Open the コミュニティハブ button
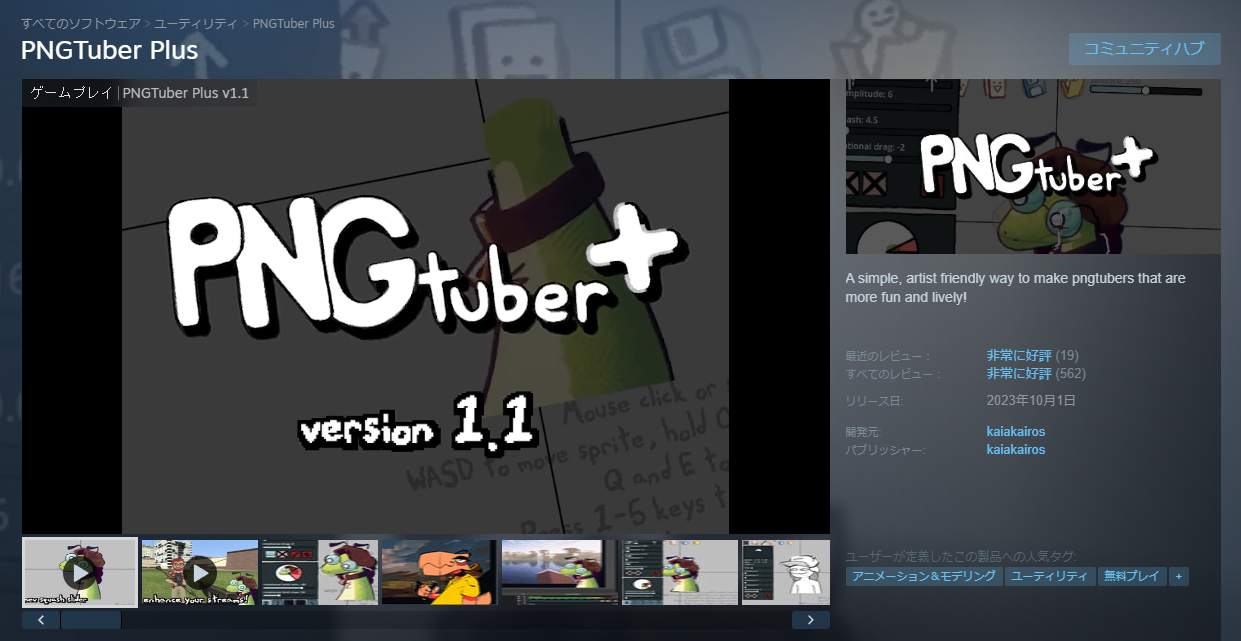This screenshot has width=1241, height=641. (1144, 49)
